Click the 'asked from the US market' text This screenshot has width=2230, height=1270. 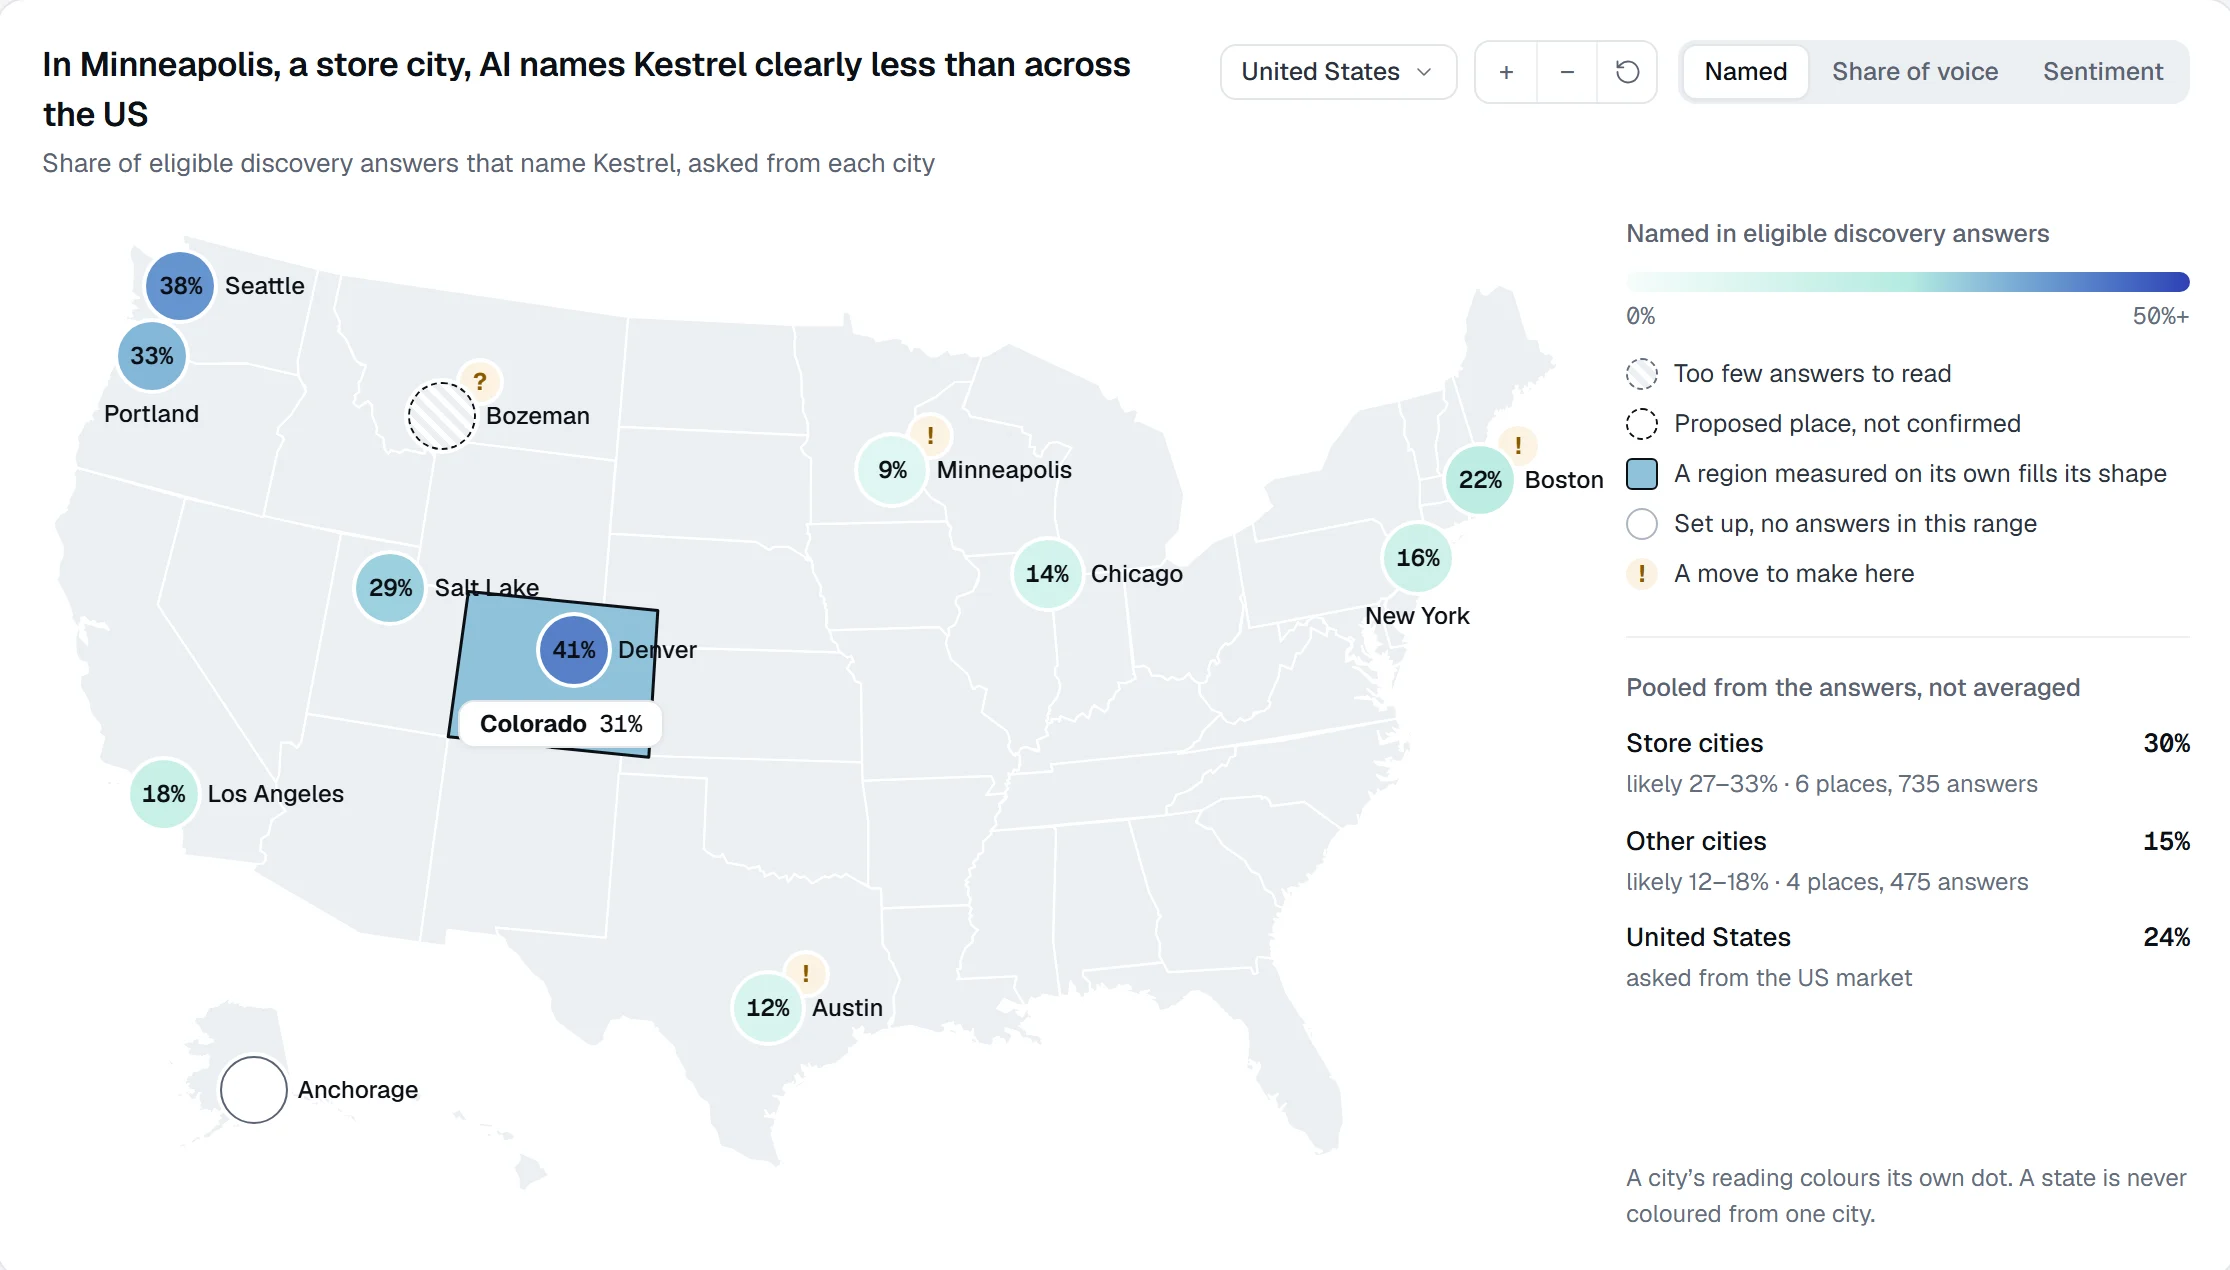1769,978
